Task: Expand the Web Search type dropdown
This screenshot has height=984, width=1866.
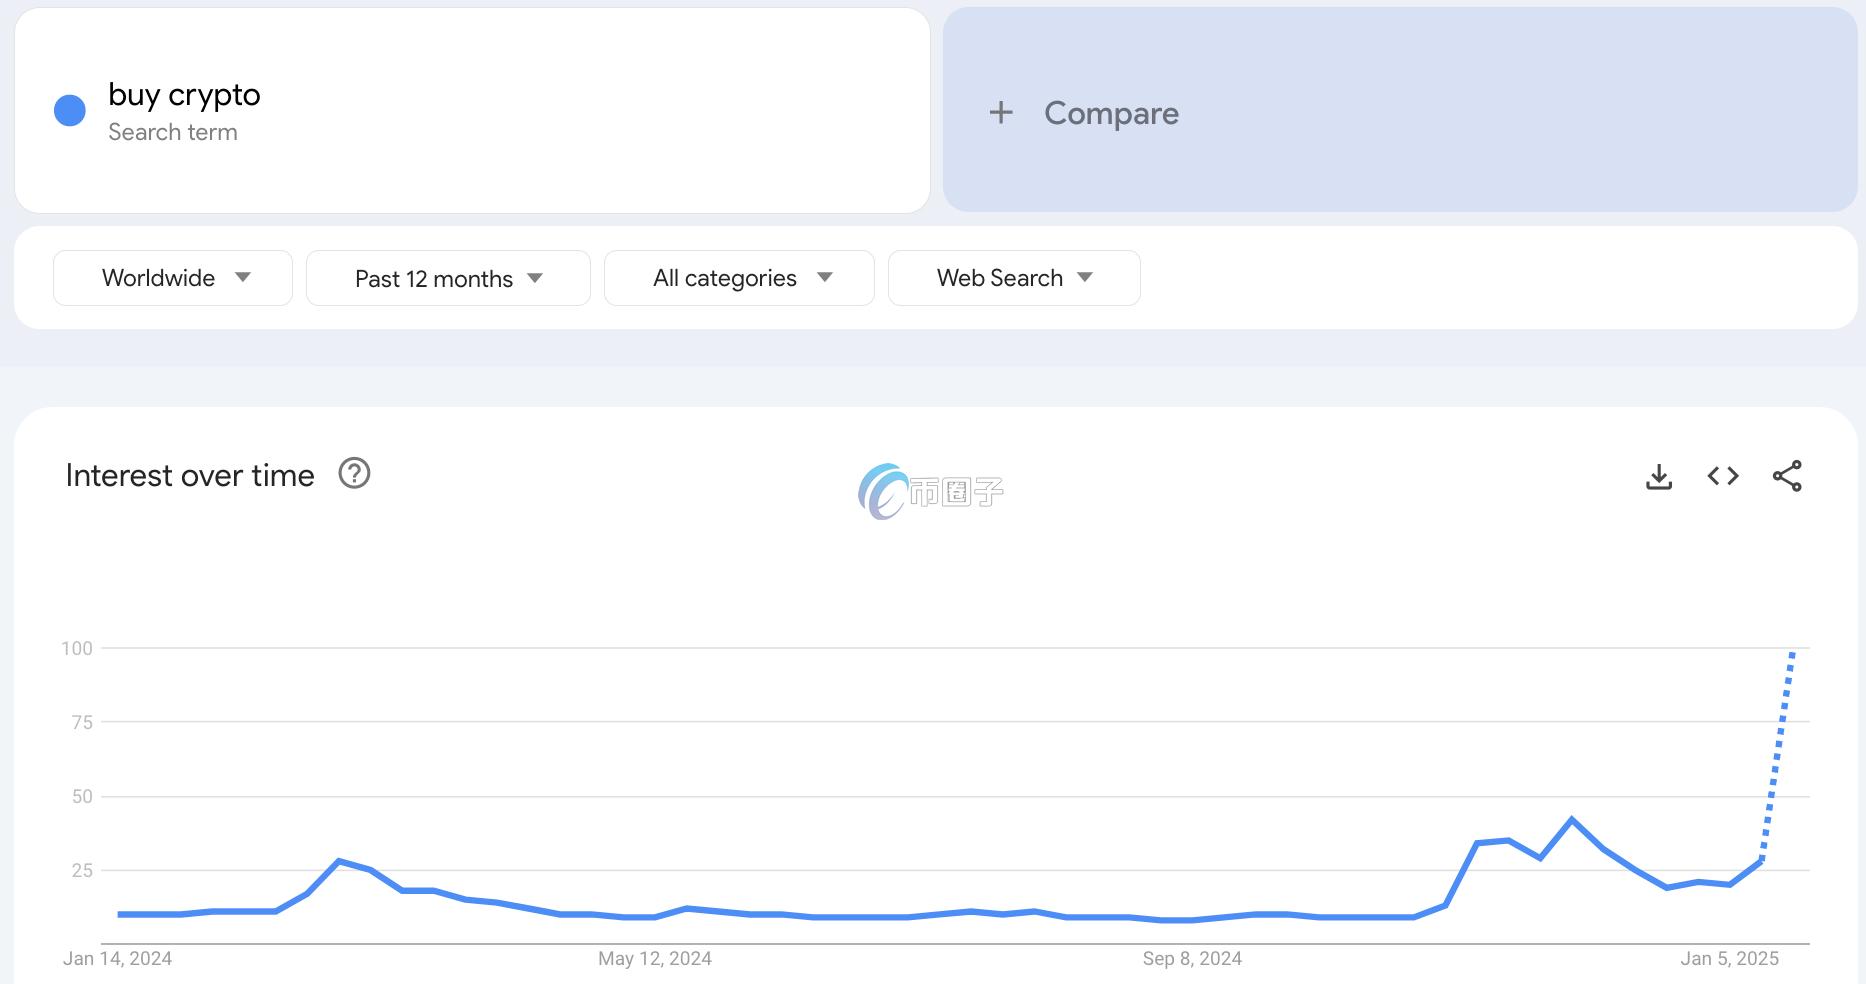Action: (1014, 278)
